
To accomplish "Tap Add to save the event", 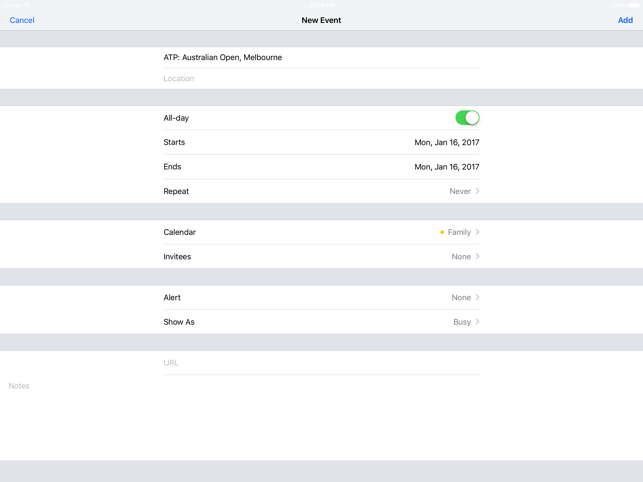I will click(x=625, y=20).
